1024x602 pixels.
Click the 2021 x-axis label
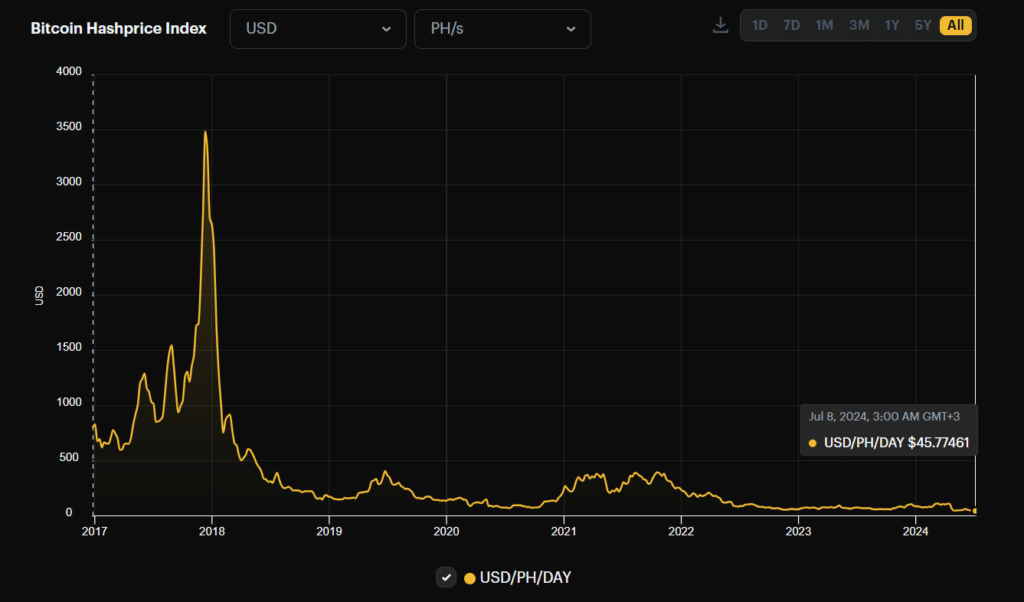click(564, 531)
